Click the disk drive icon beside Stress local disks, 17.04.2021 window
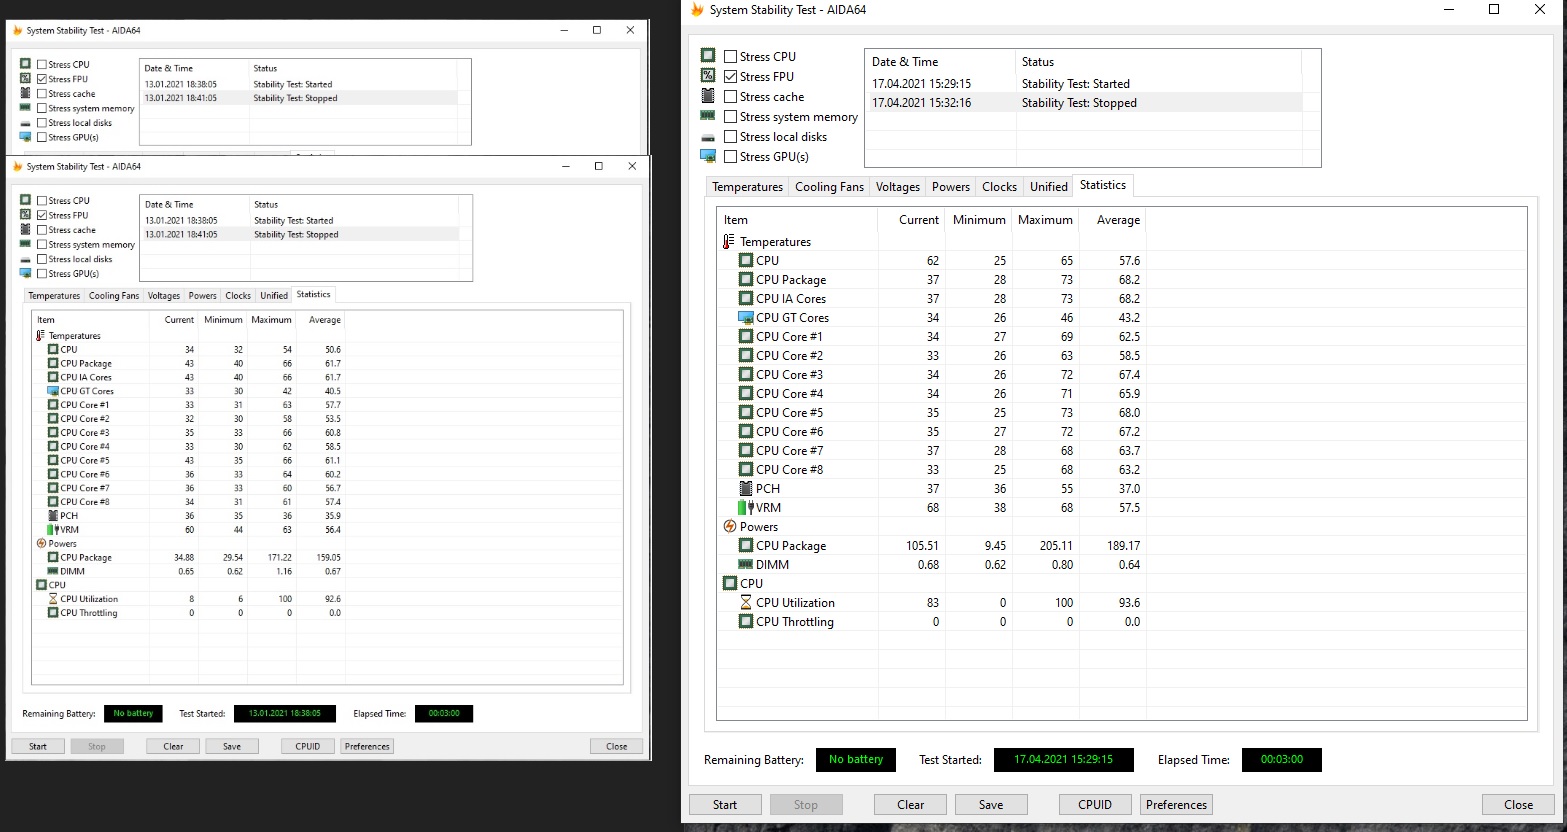1567x832 pixels. click(x=708, y=137)
